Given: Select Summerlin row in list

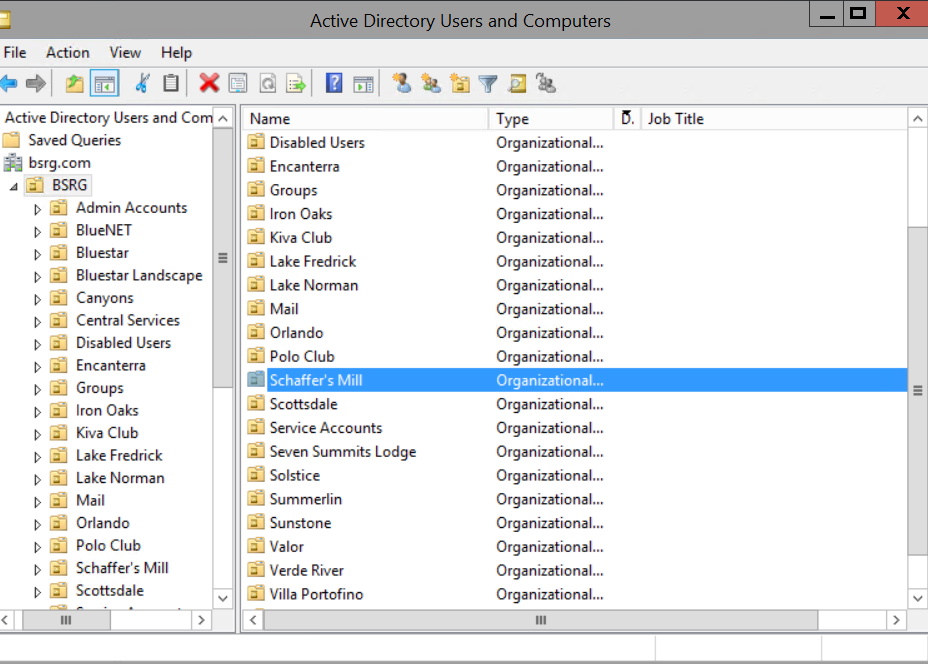Looking at the screenshot, I should pyautogui.click(x=576, y=499).
